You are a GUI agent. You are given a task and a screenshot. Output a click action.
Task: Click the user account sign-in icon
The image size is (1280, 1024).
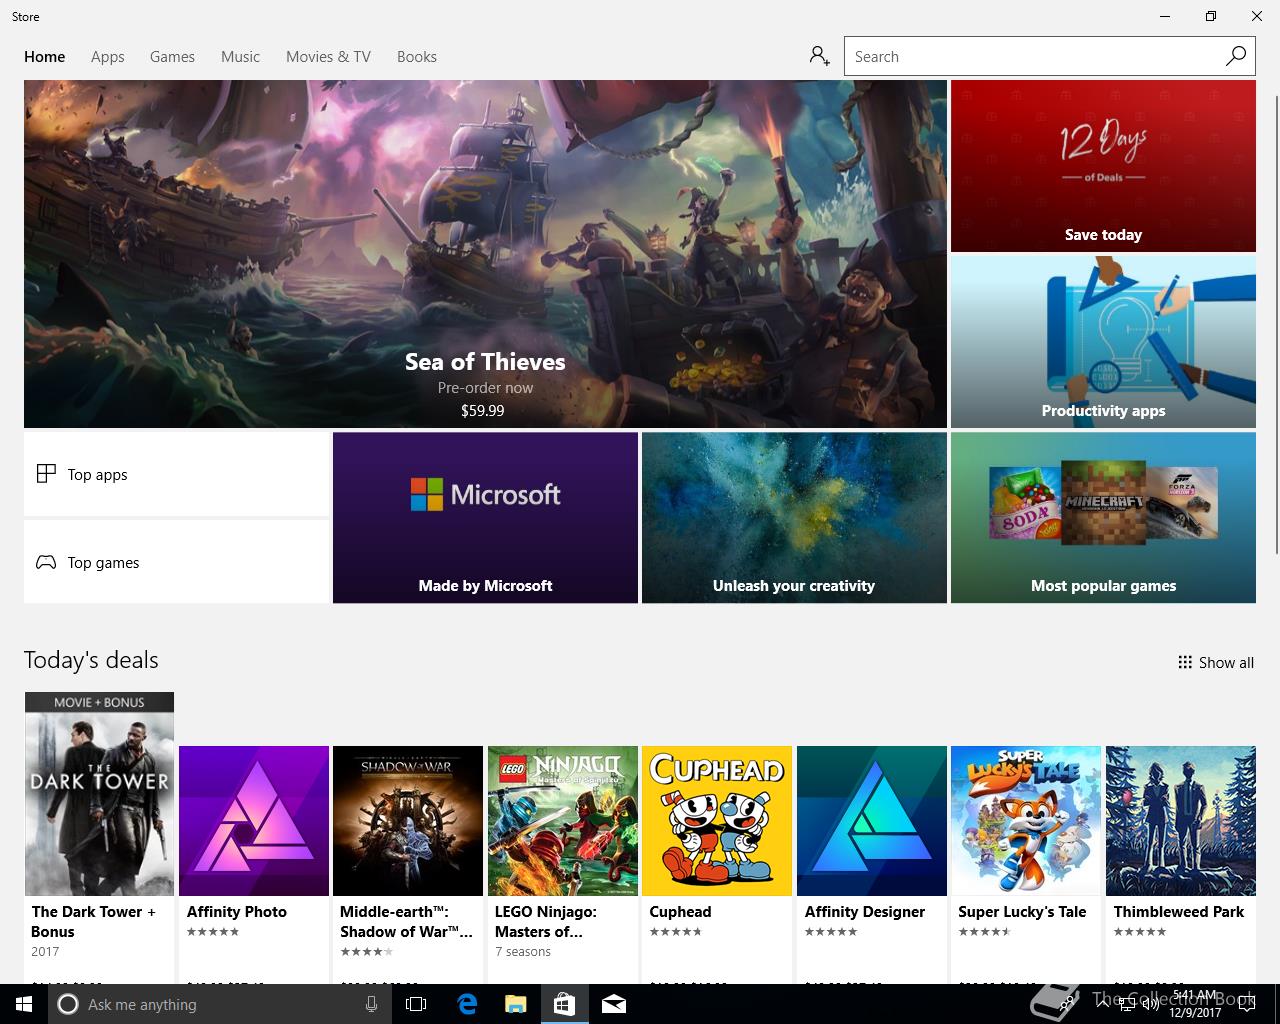click(819, 56)
